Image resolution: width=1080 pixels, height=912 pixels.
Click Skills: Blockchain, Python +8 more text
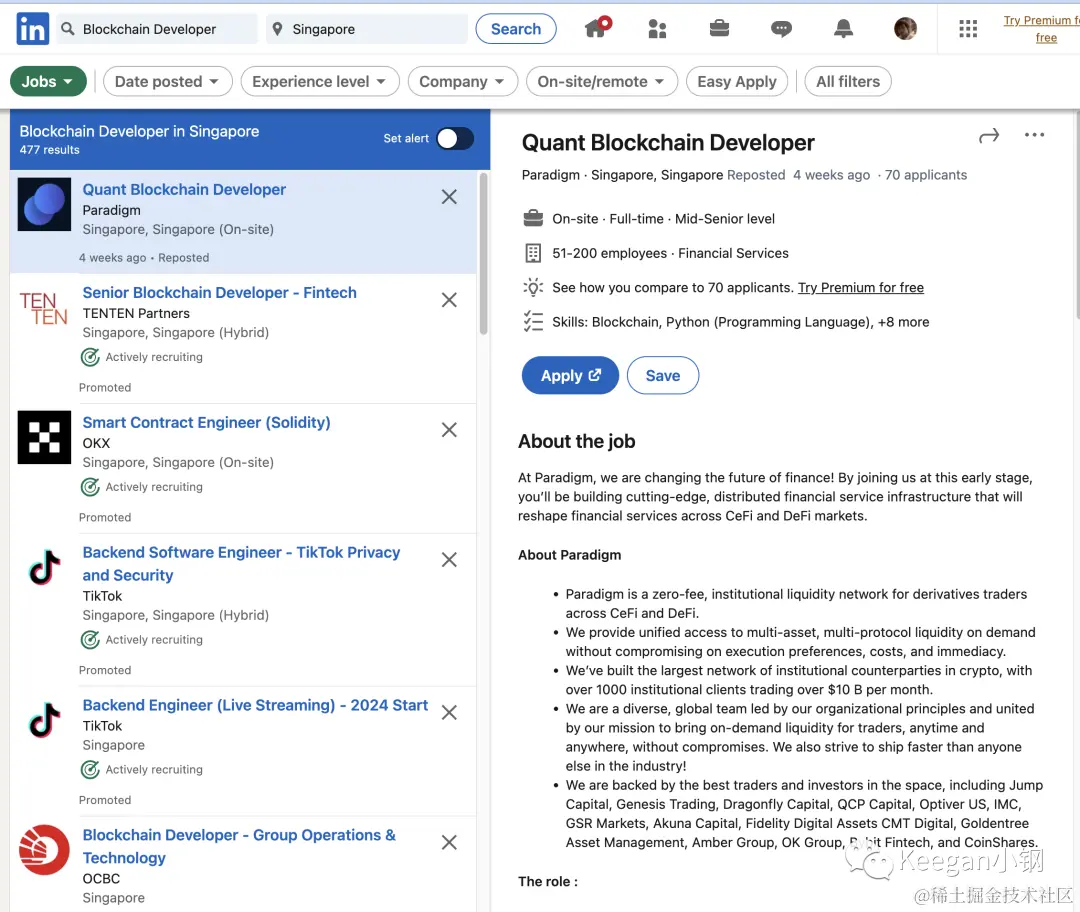740,322
